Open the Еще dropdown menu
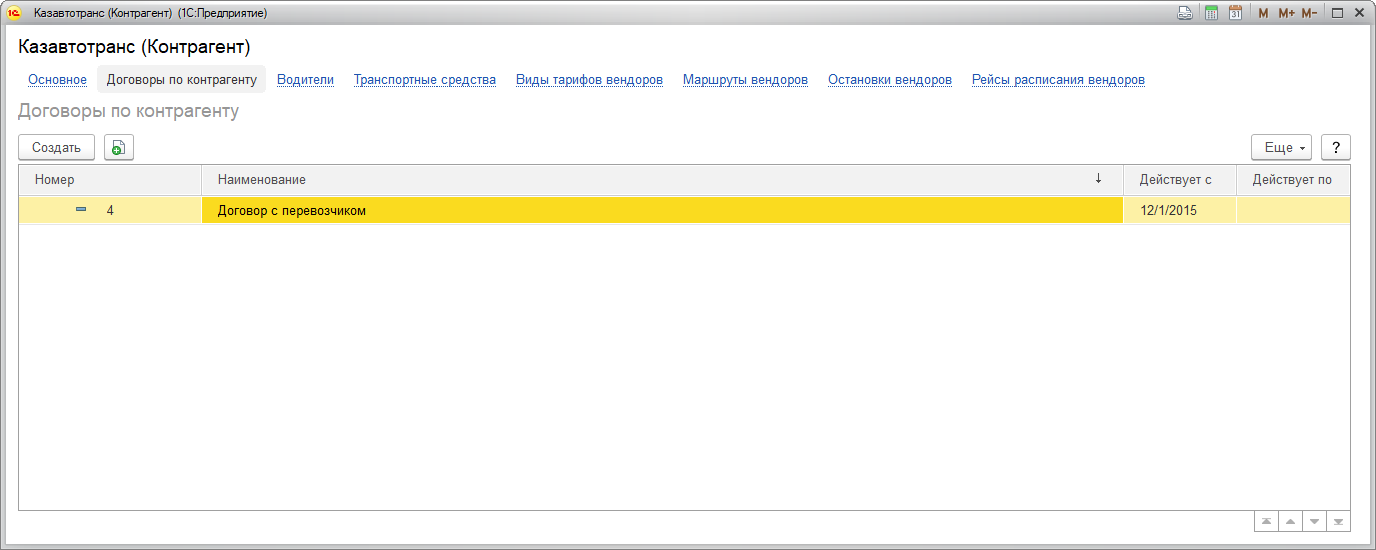The height and width of the screenshot is (550, 1376). click(1282, 147)
